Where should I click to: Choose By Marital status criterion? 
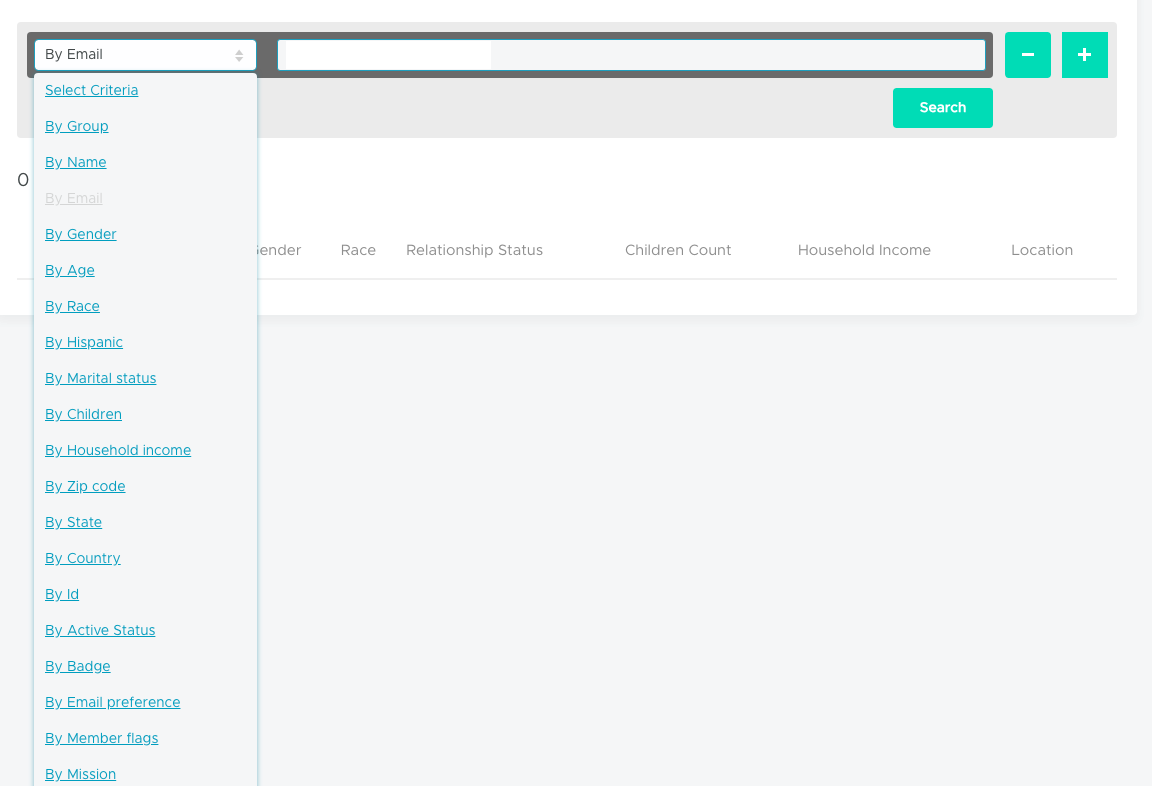coord(101,378)
